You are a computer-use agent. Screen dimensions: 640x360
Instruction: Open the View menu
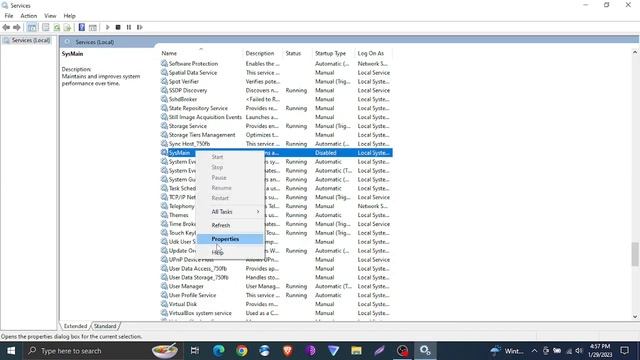coord(50,16)
